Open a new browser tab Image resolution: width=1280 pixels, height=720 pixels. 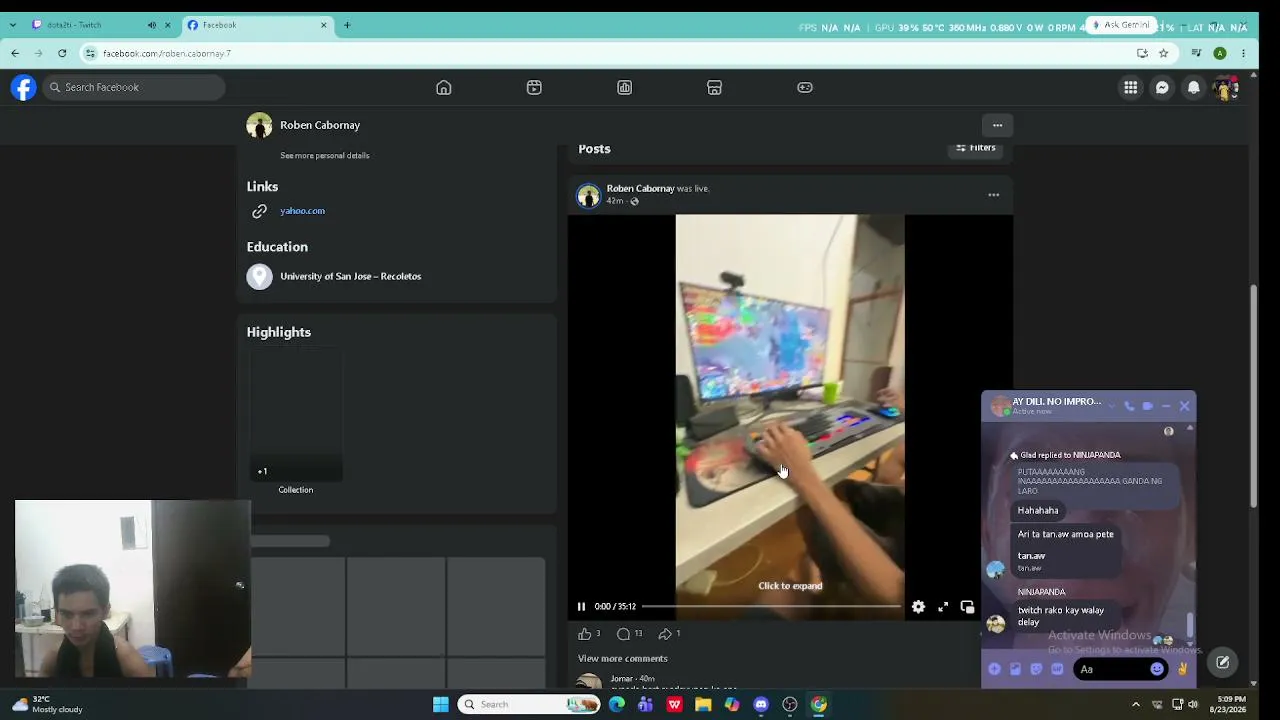[347, 25]
